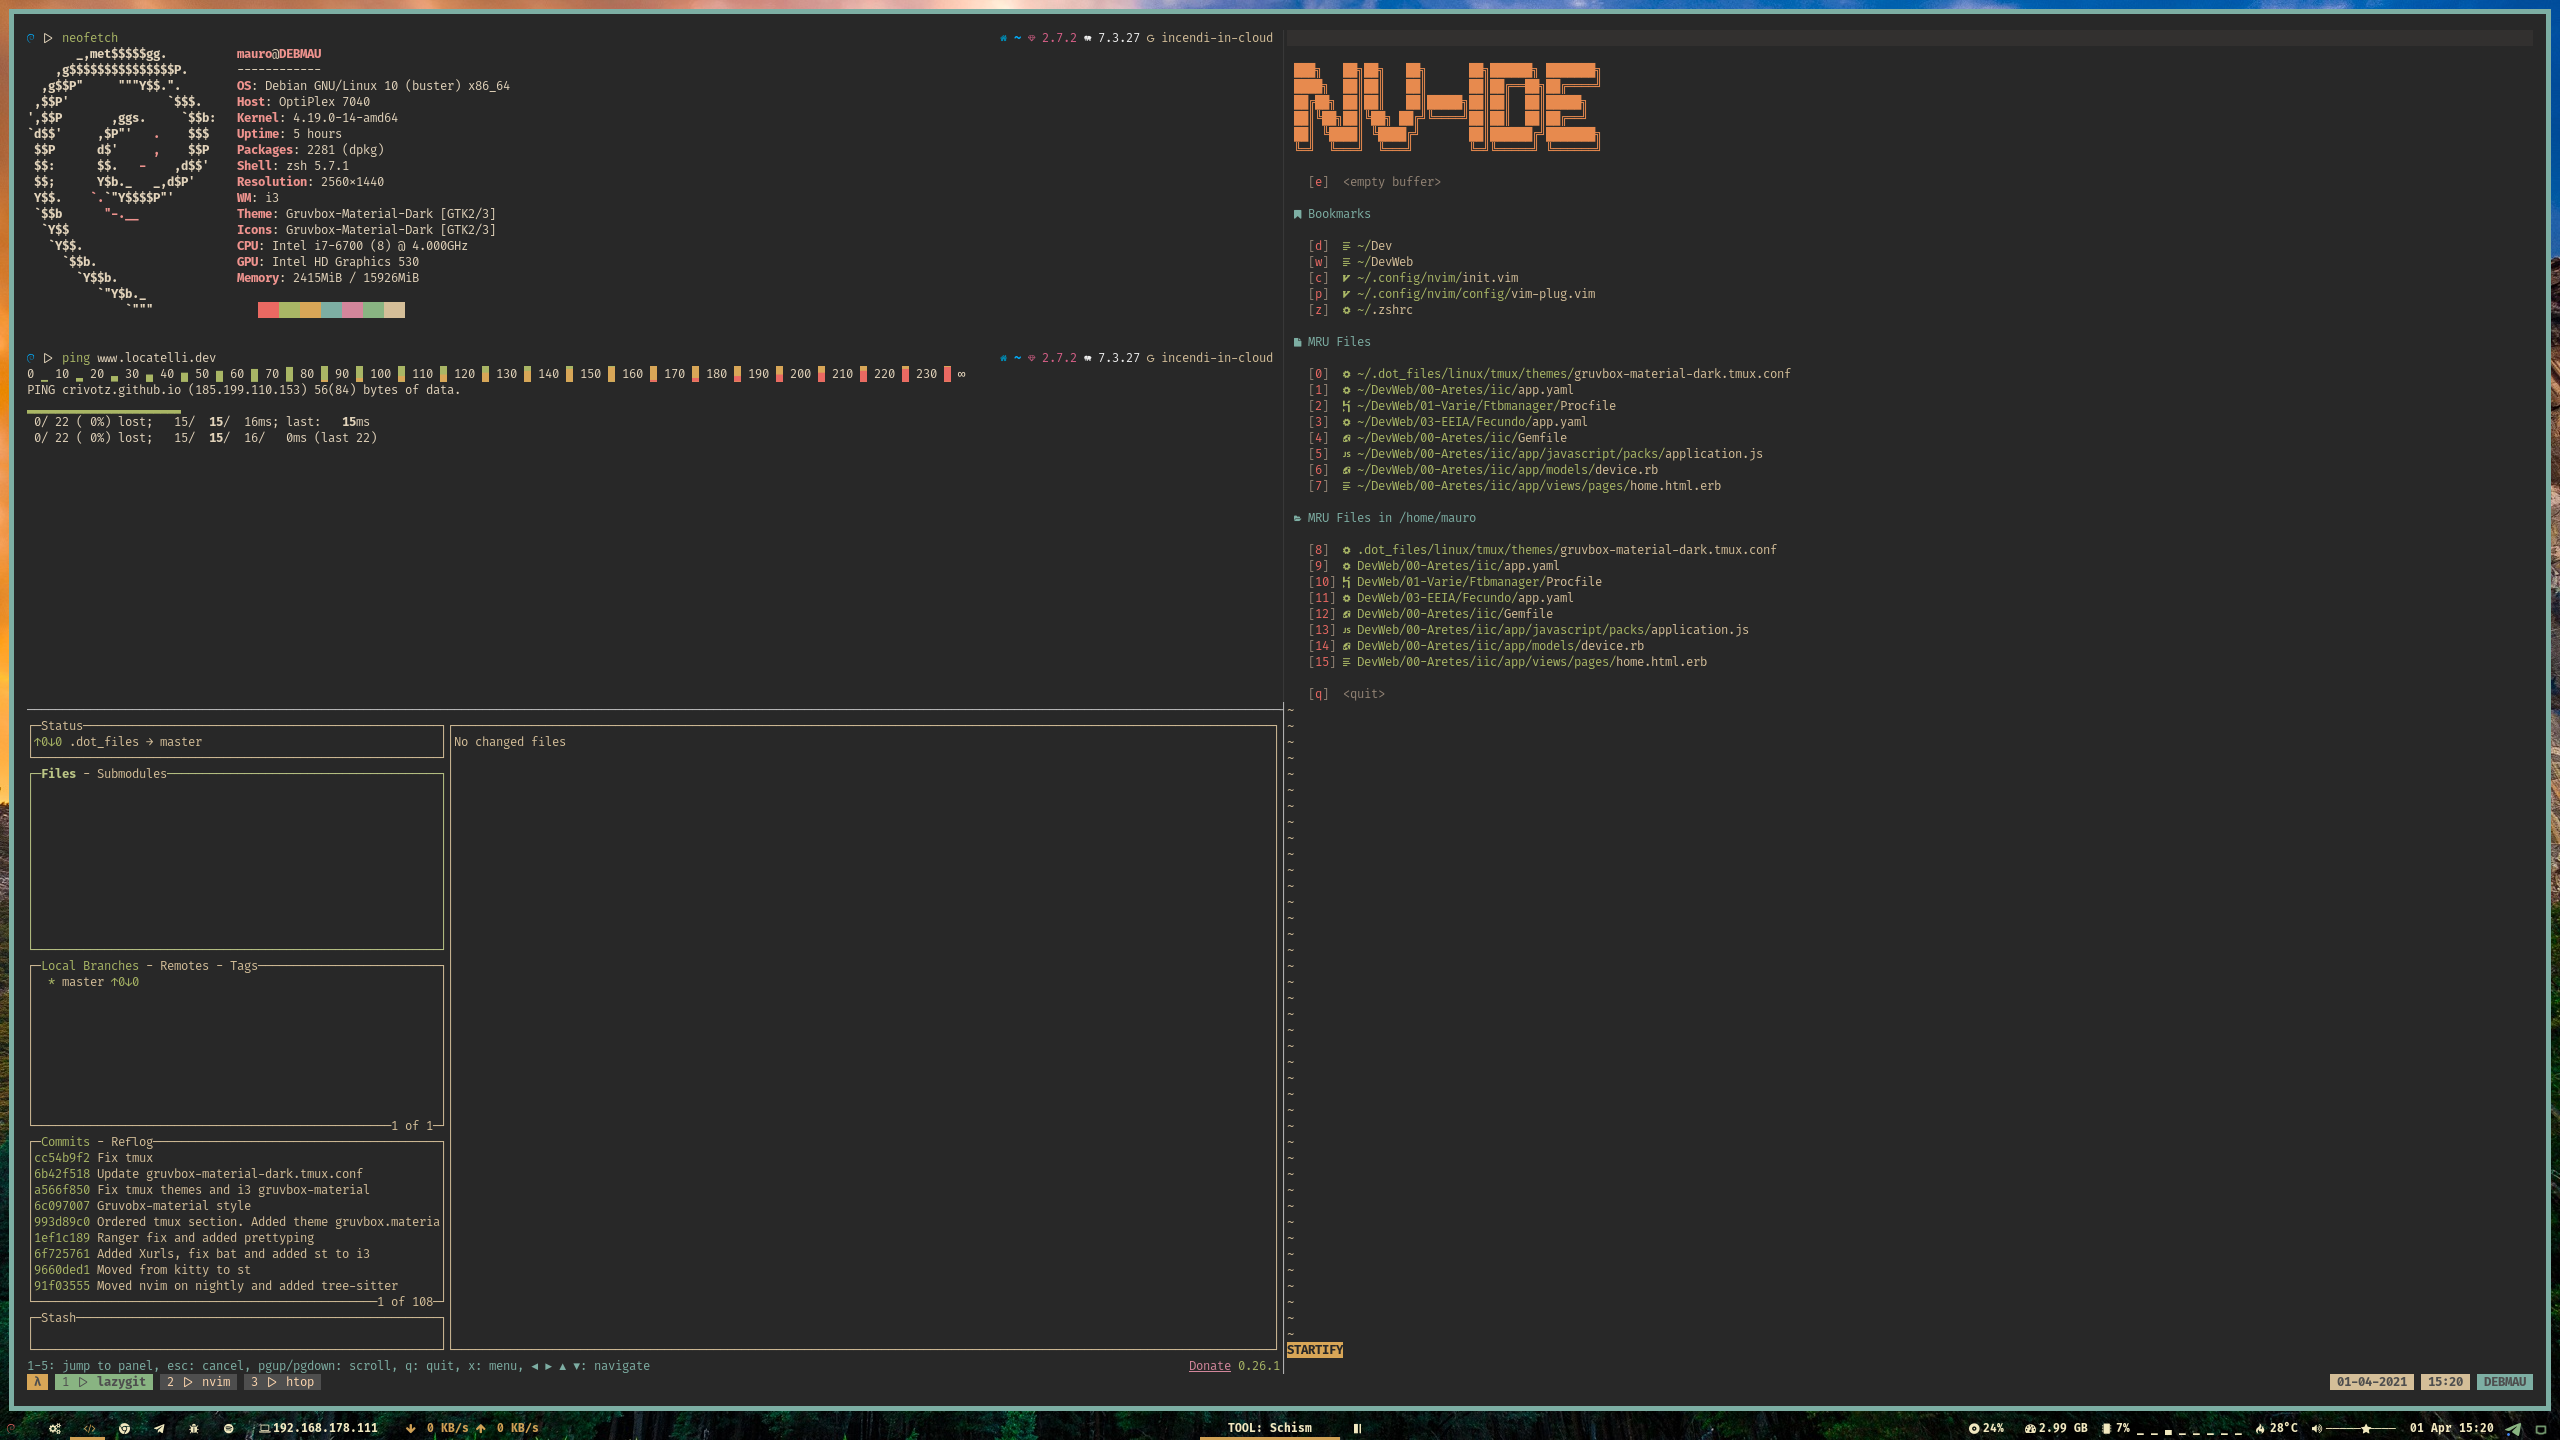Select the Local Branches tab in lazygit
The height and width of the screenshot is (1440, 2560).
pyautogui.click(x=89, y=966)
